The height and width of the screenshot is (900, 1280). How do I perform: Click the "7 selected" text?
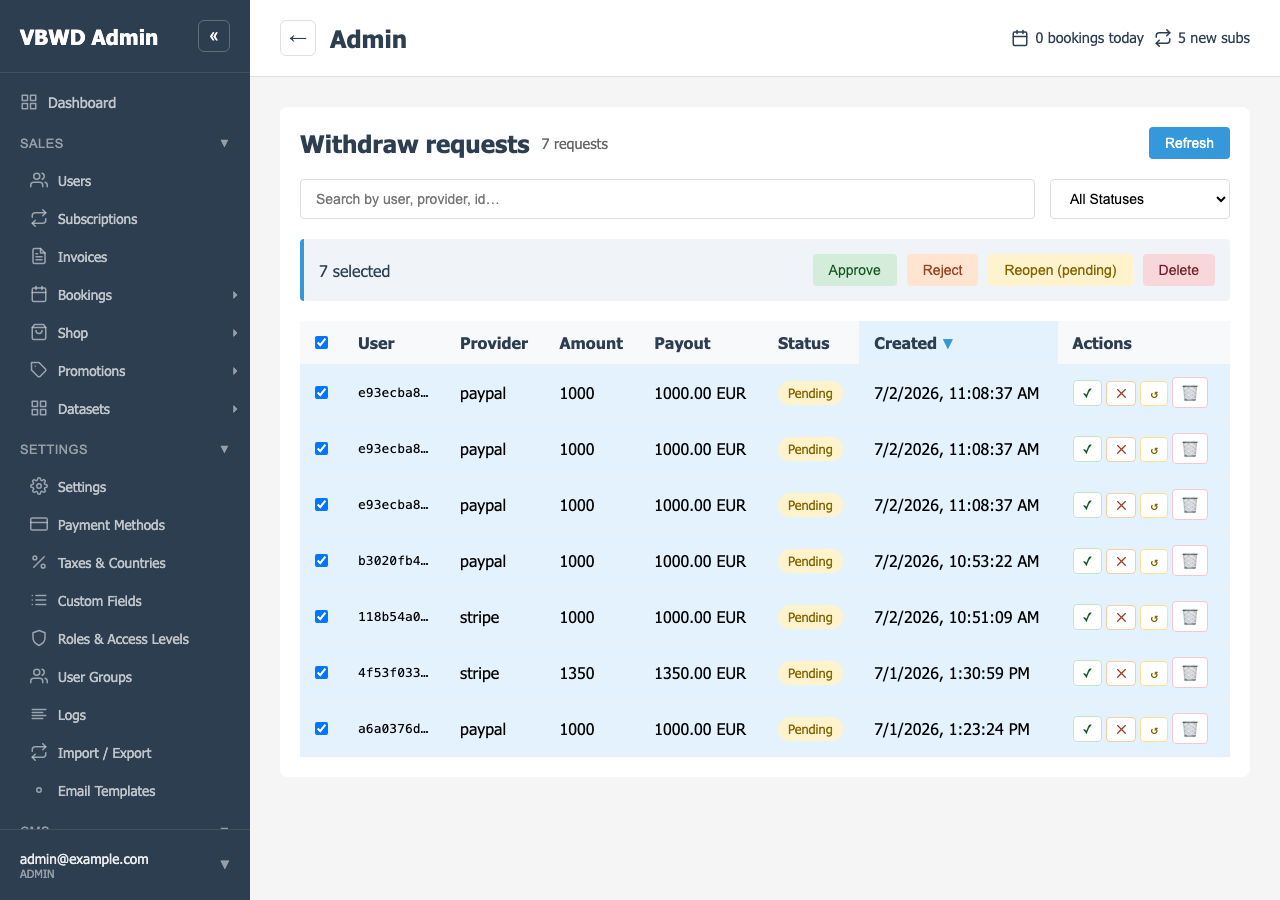coord(354,271)
